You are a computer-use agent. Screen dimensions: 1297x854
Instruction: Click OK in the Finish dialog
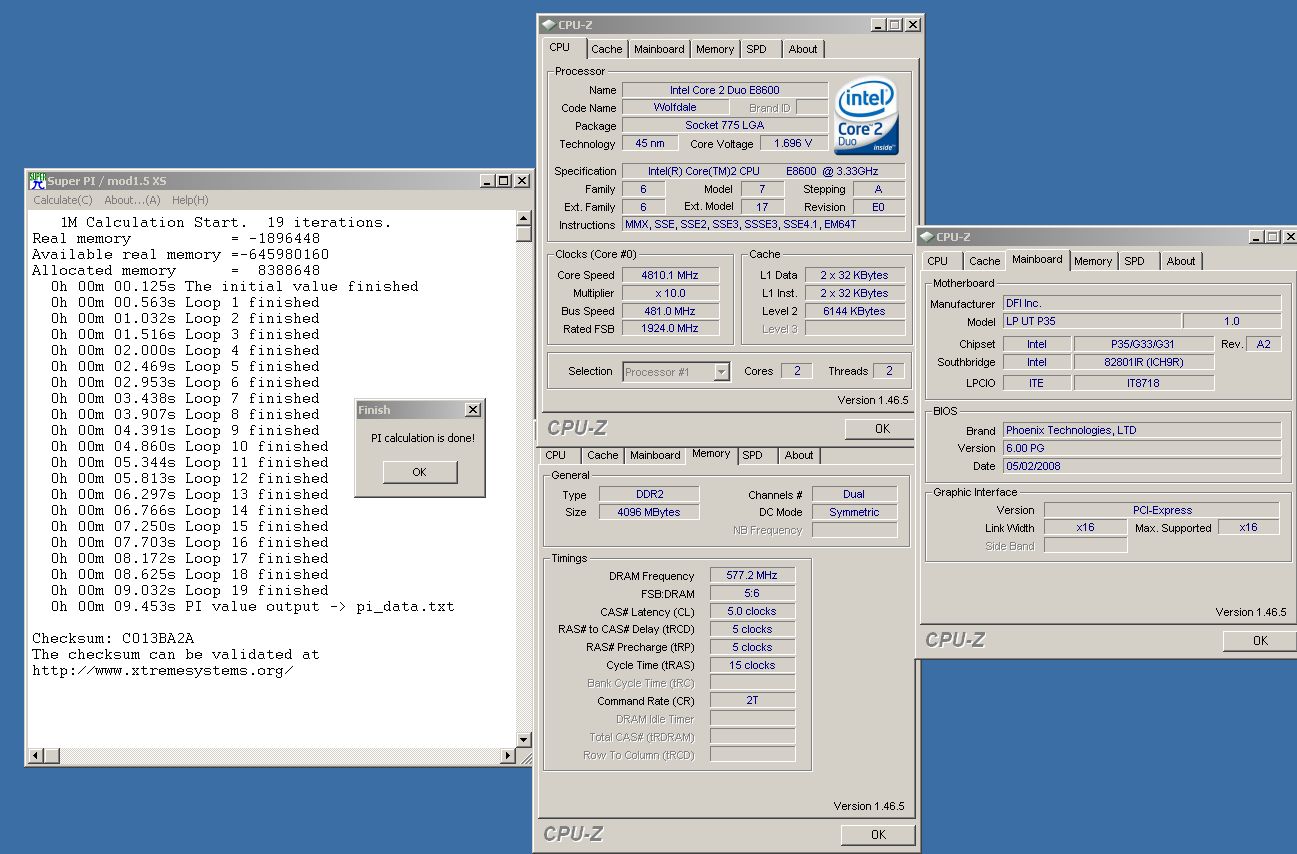[419, 472]
